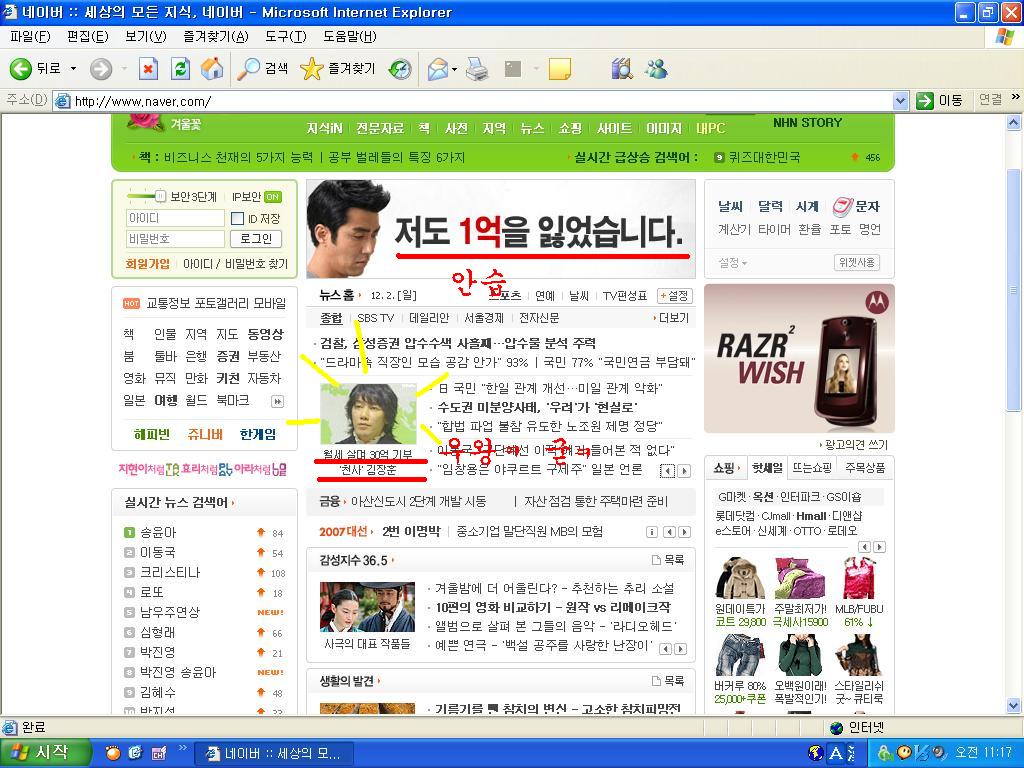Image resolution: width=1024 pixels, height=768 pixels.
Task: Click the 로그인 login button
Action: point(256,239)
